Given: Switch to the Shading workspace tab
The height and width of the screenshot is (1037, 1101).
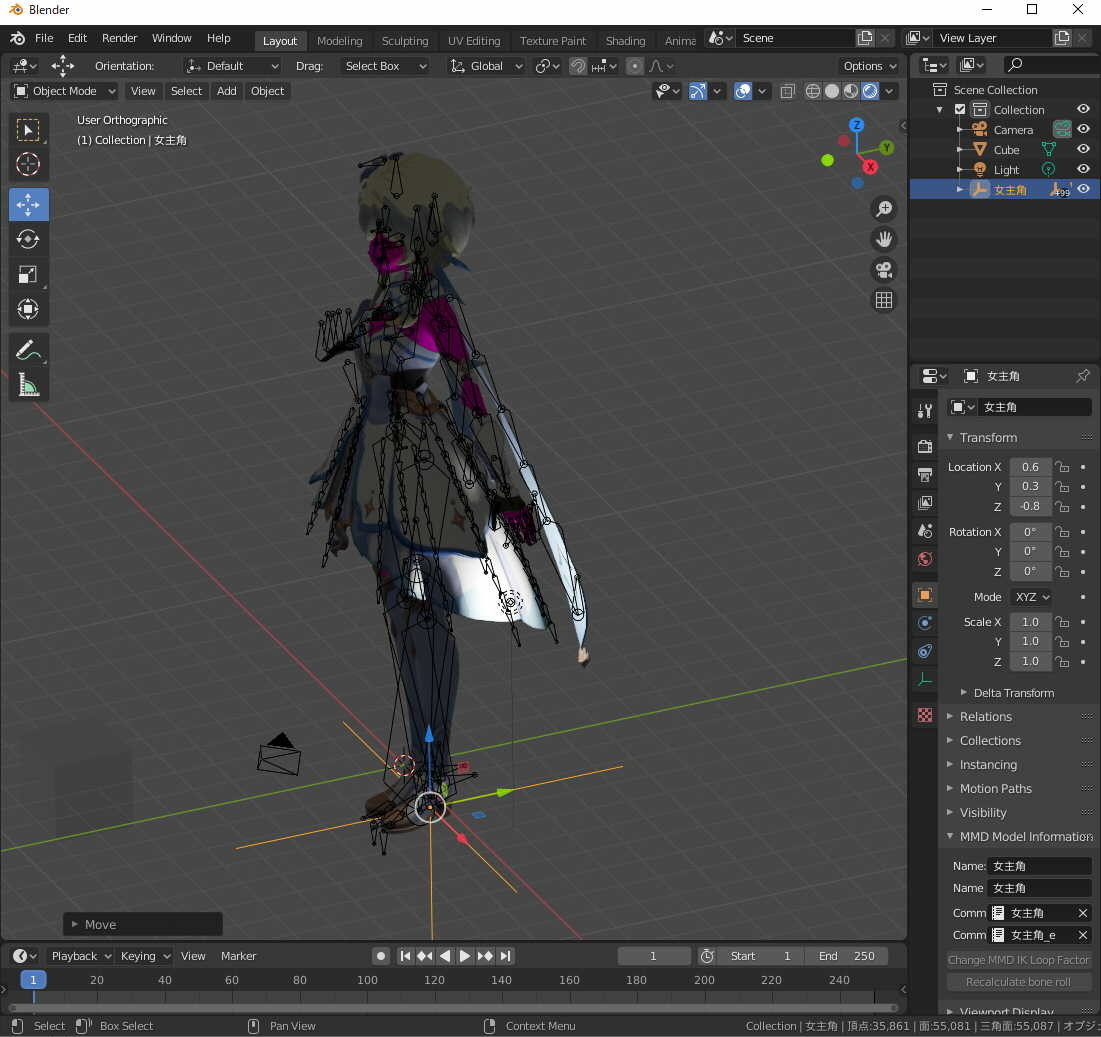Looking at the screenshot, I should coord(625,41).
